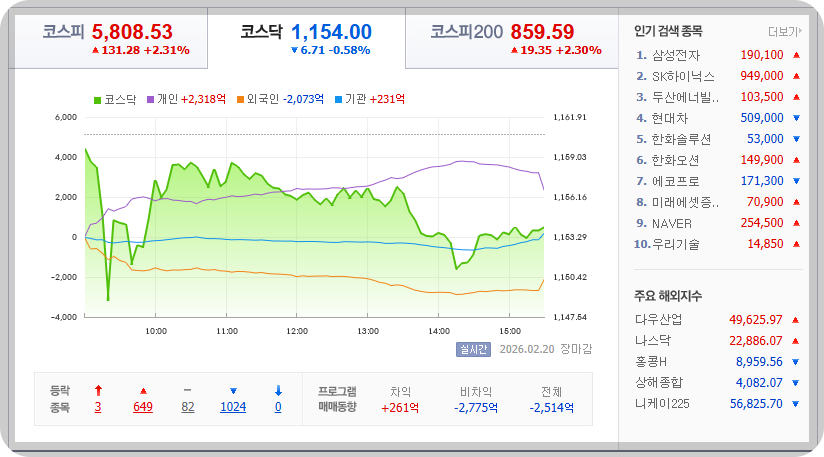This screenshot has height=457, width=824.
Task: Click the unchanged dash icon above 82
Action: tap(188, 390)
